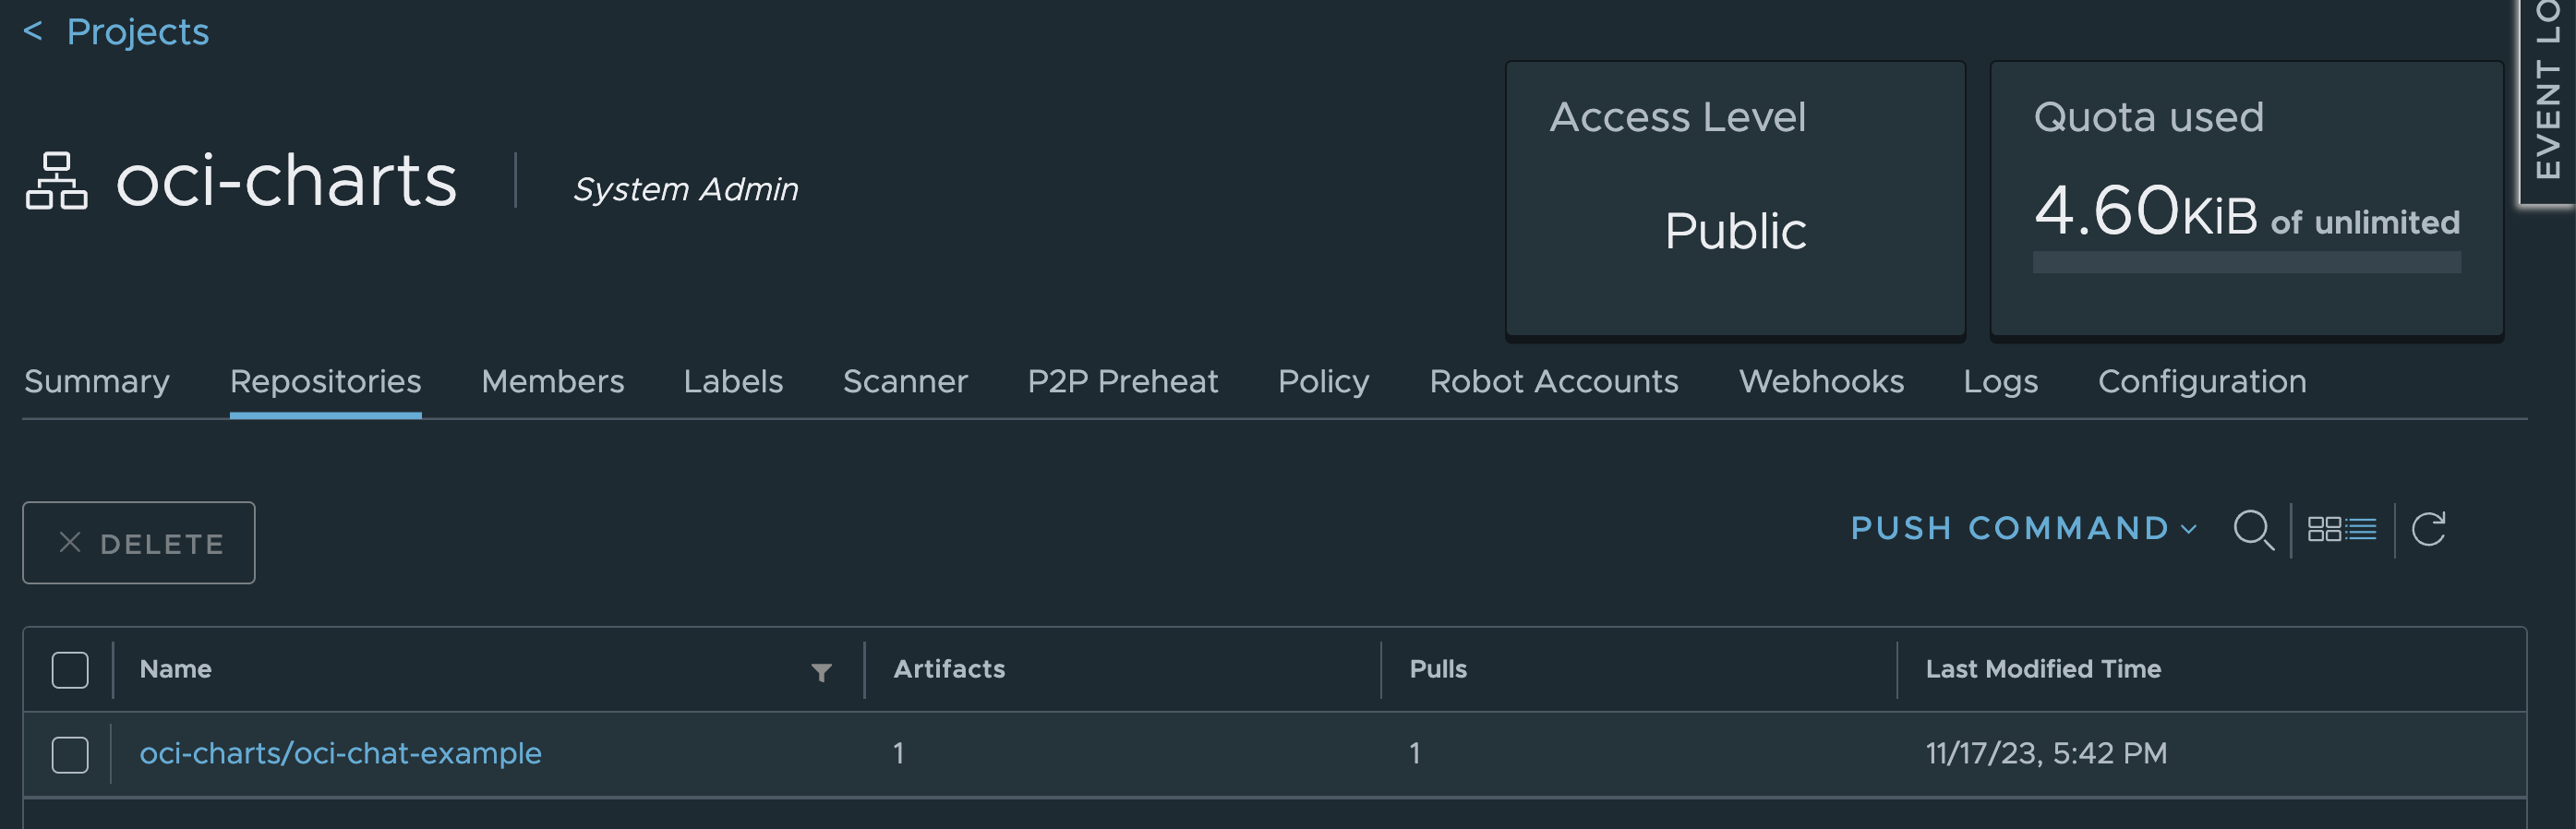Click the Name column filter icon
This screenshot has height=829, width=2576.
tap(821, 672)
